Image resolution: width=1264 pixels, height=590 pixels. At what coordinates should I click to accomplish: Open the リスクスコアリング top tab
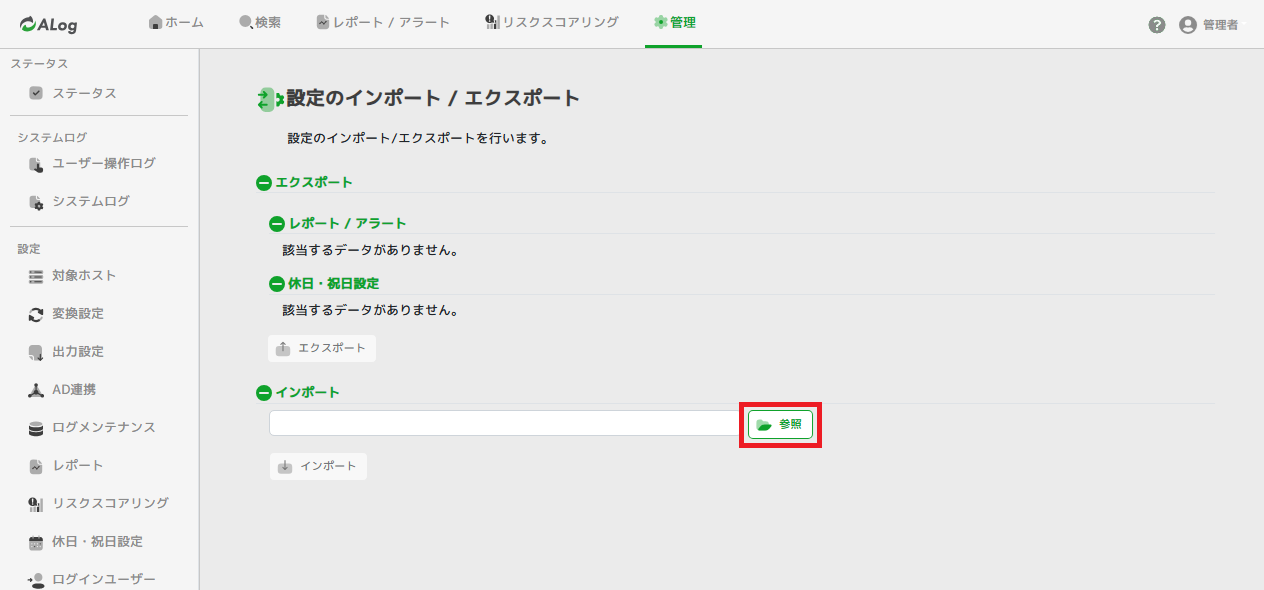coord(551,22)
